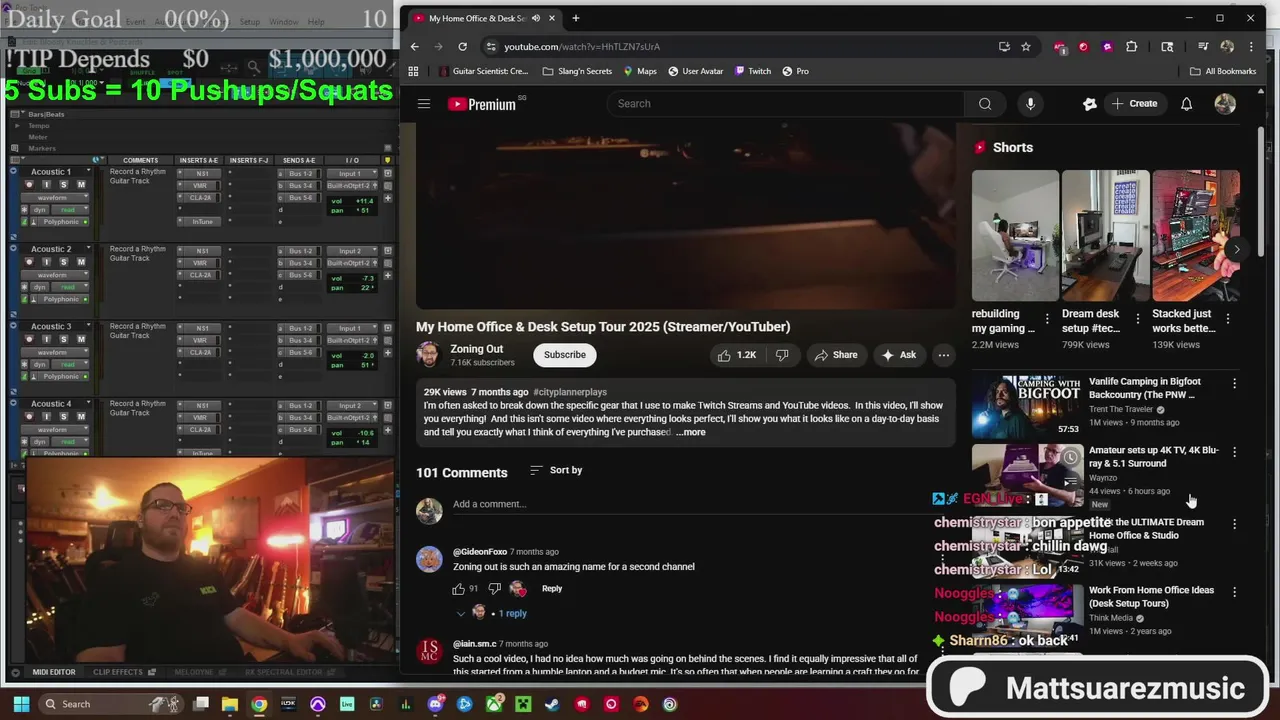Open Minecraft icon in taskbar
Screen dimensions: 1280x720
coord(523,704)
